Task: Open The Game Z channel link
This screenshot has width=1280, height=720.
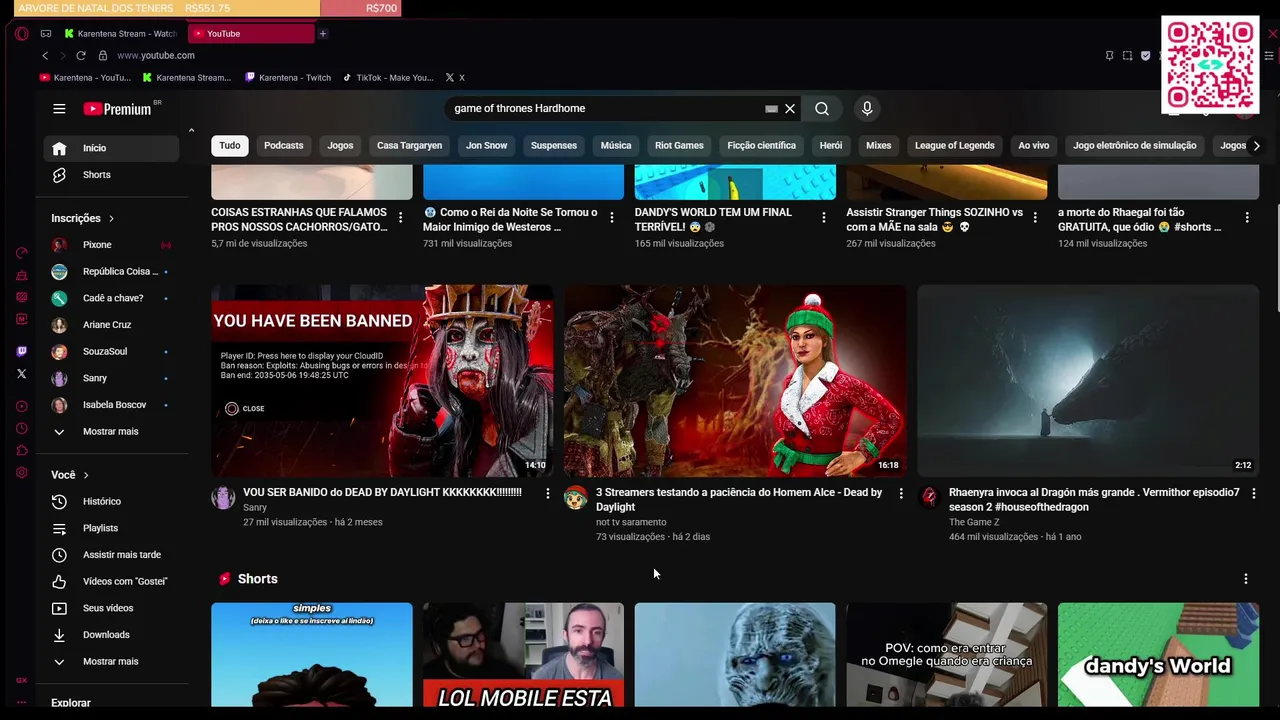Action: (x=974, y=522)
